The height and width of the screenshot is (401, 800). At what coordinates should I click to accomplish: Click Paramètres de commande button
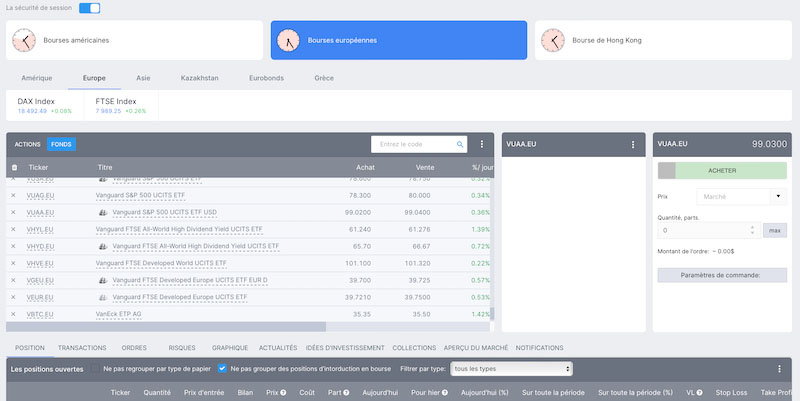722,275
